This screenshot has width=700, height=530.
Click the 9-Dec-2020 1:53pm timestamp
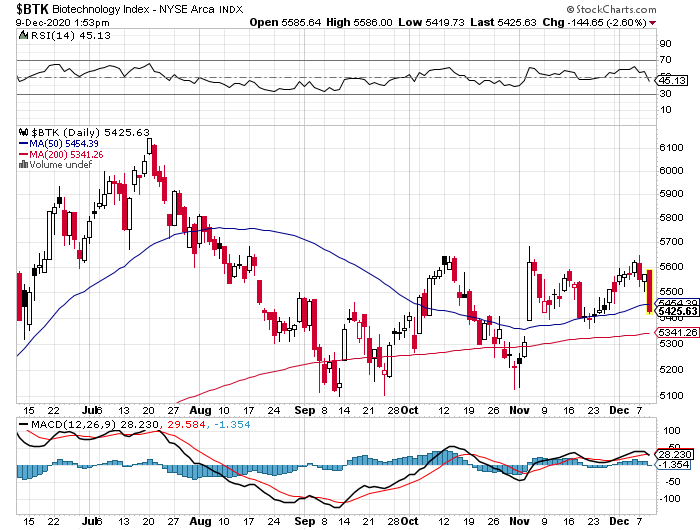(56, 22)
